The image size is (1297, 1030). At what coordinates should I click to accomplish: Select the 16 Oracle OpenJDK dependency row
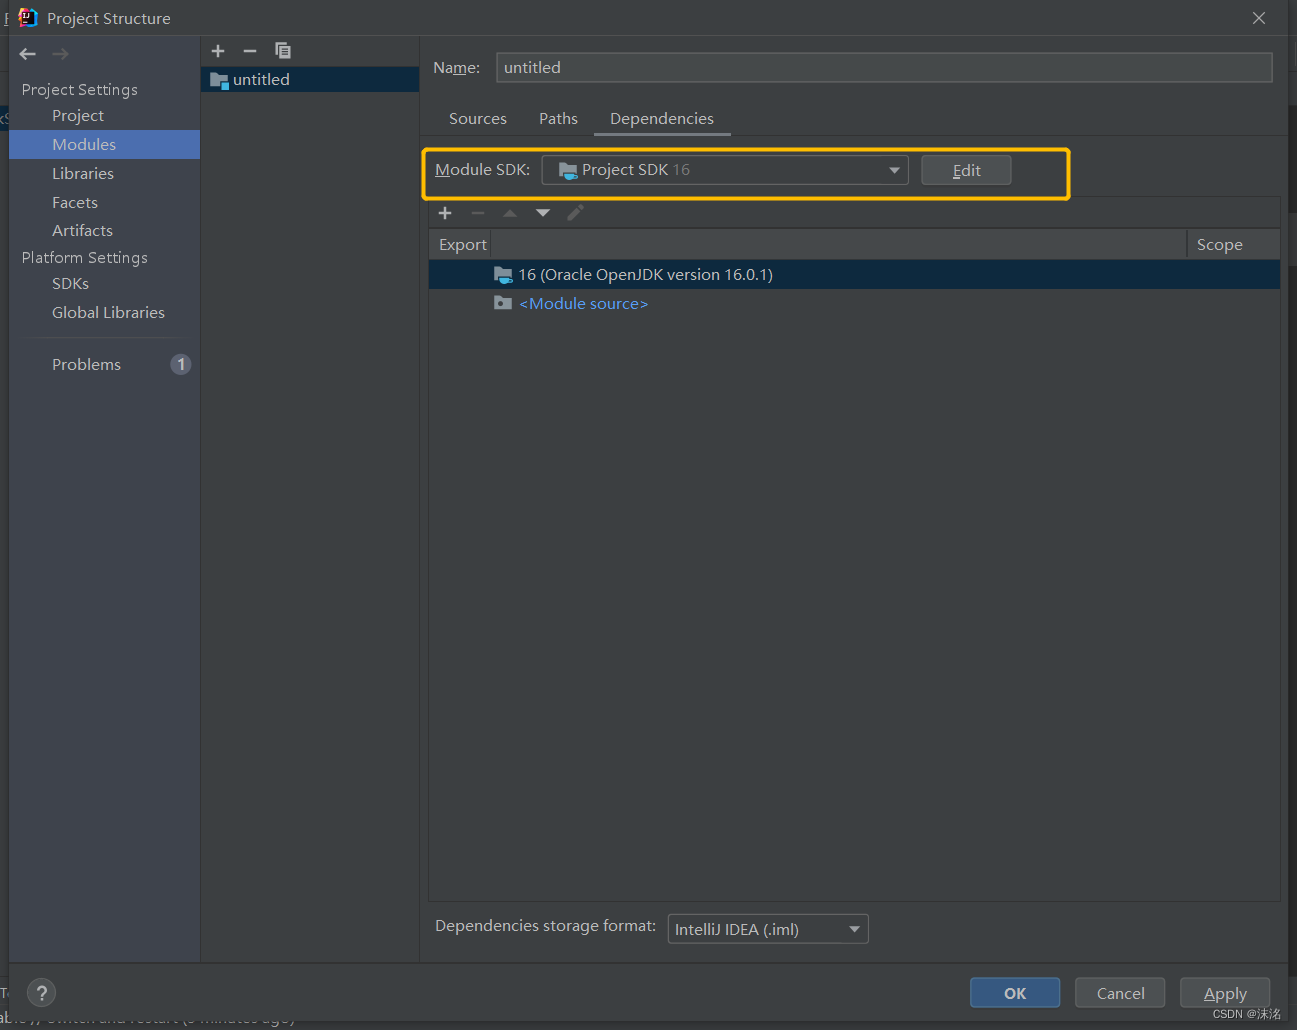tap(854, 274)
